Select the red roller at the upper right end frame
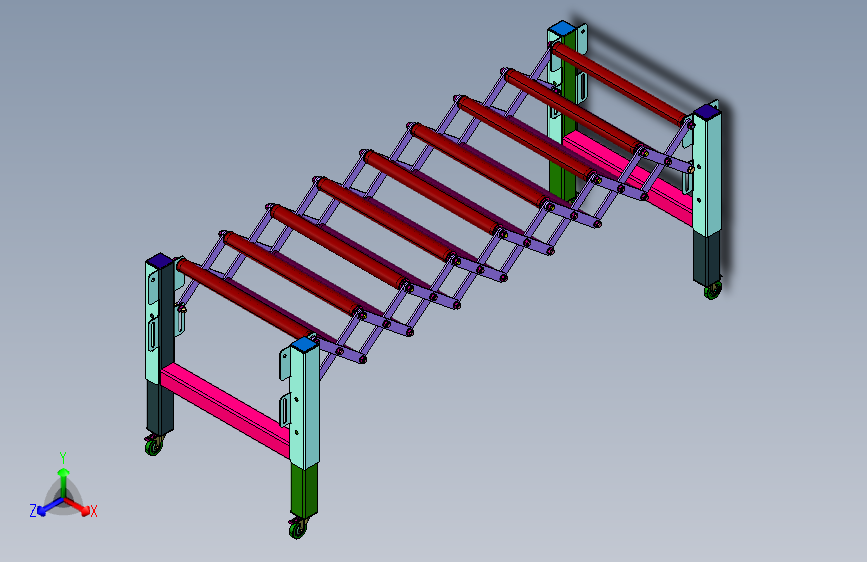Image resolution: width=867 pixels, height=562 pixels. click(x=620, y=84)
